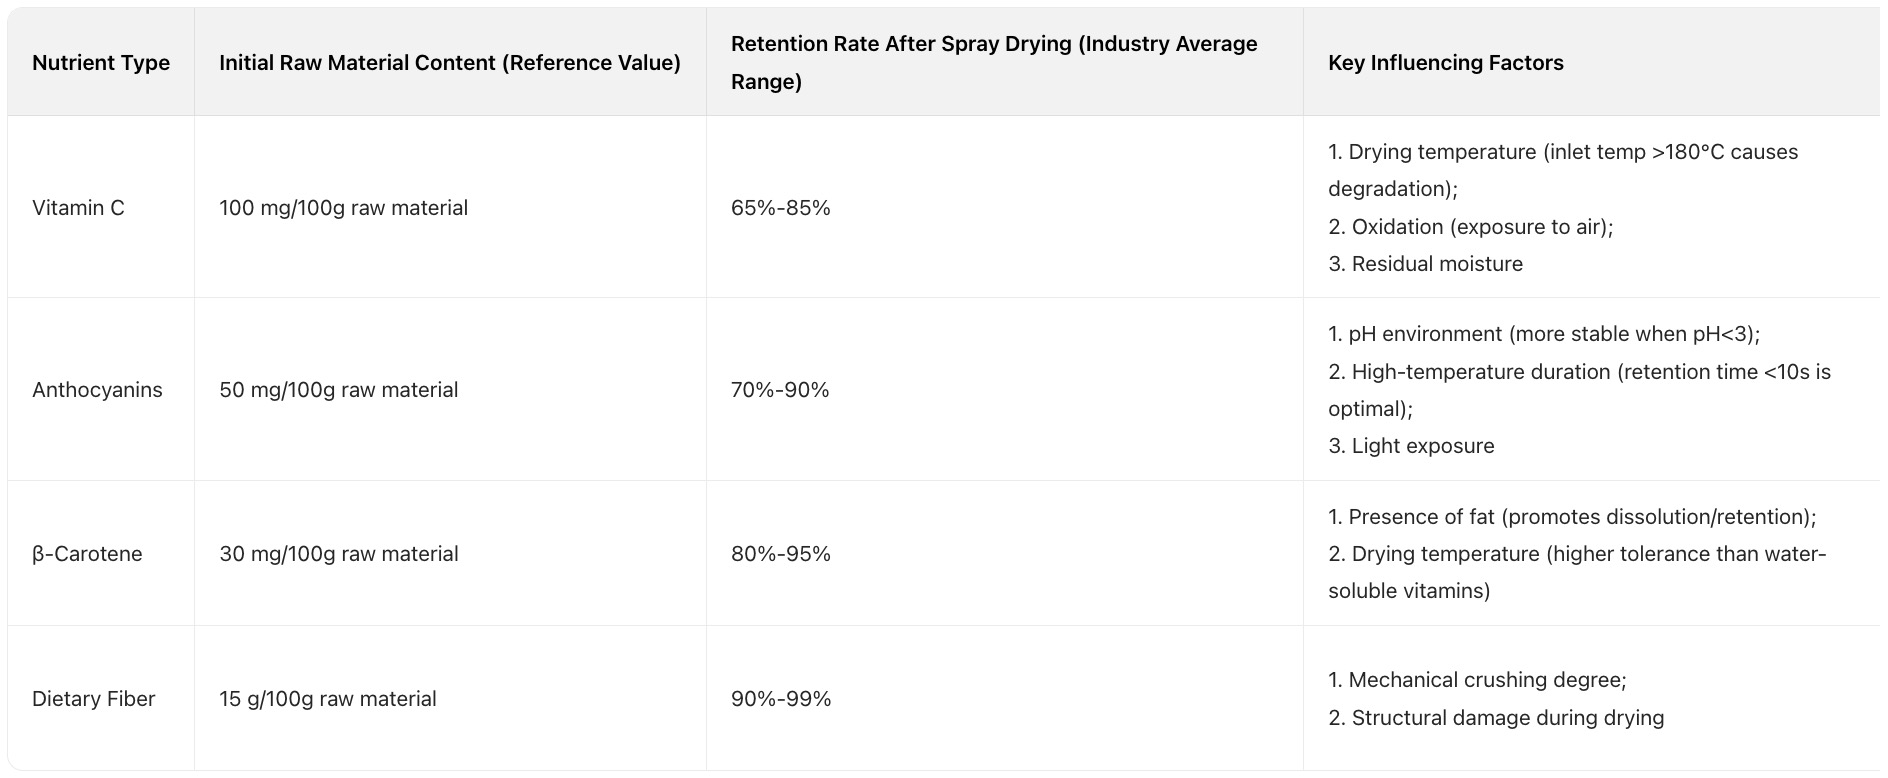The width and height of the screenshot is (1888, 778).
Task: Click the Key Influencing Factors header
Action: [1445, 63]
